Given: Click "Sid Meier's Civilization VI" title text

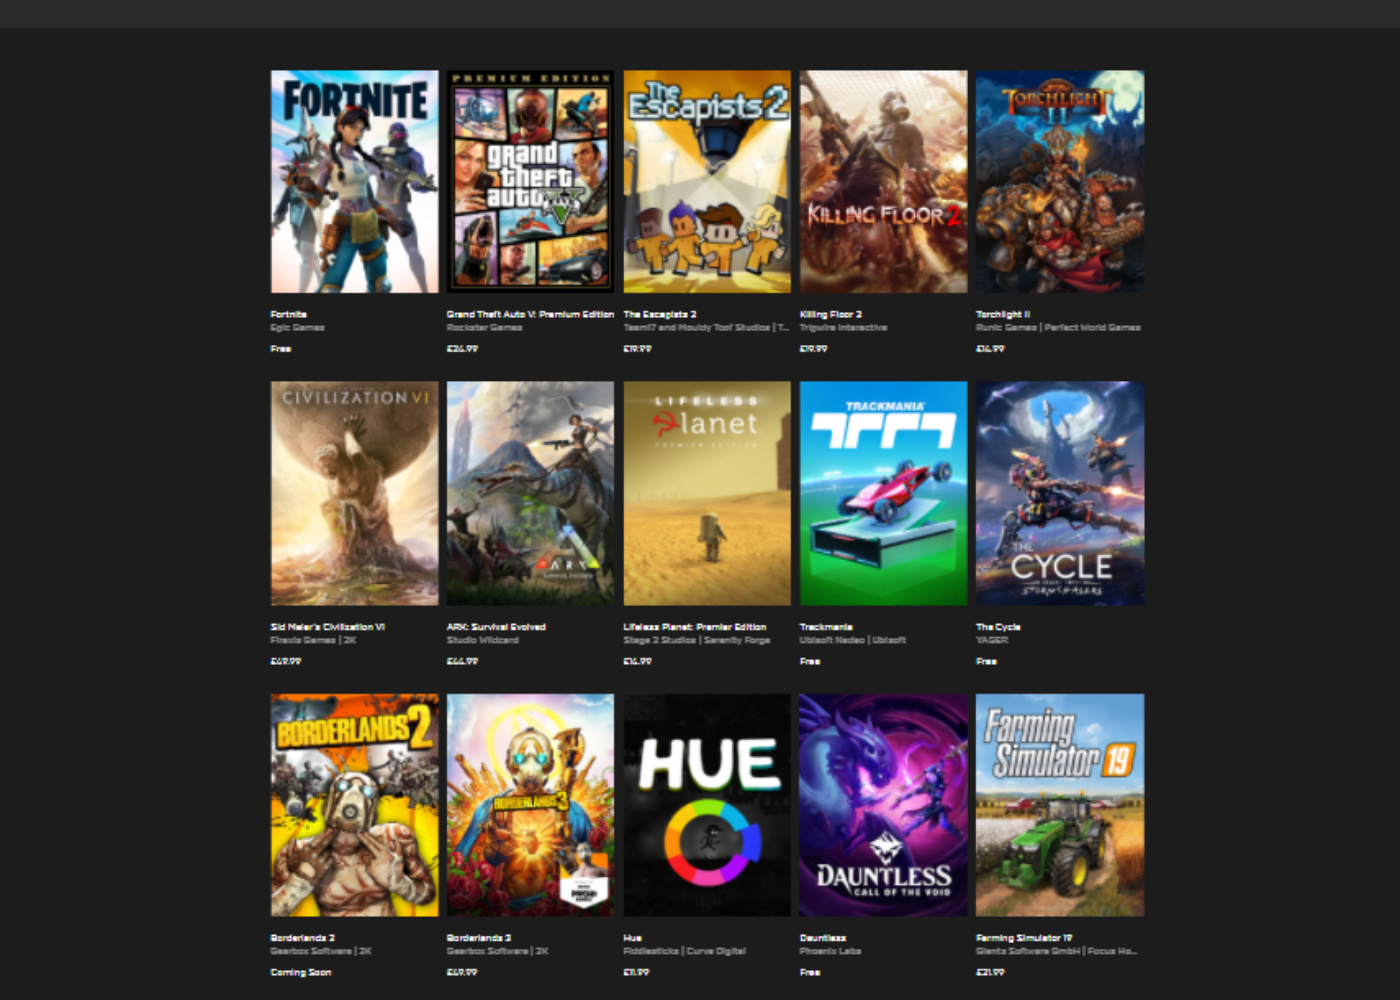Looking at the screenshot, I should coord(327,627).
